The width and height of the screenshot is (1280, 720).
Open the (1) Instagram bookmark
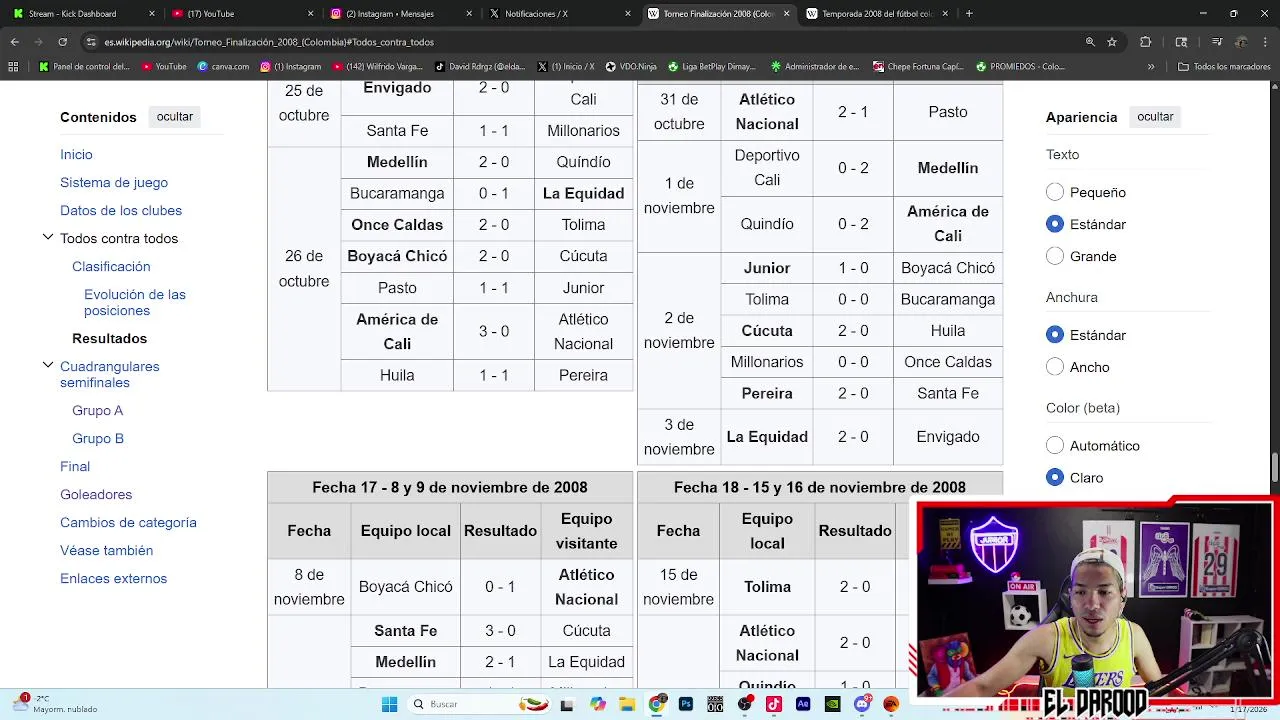[291, 67]
